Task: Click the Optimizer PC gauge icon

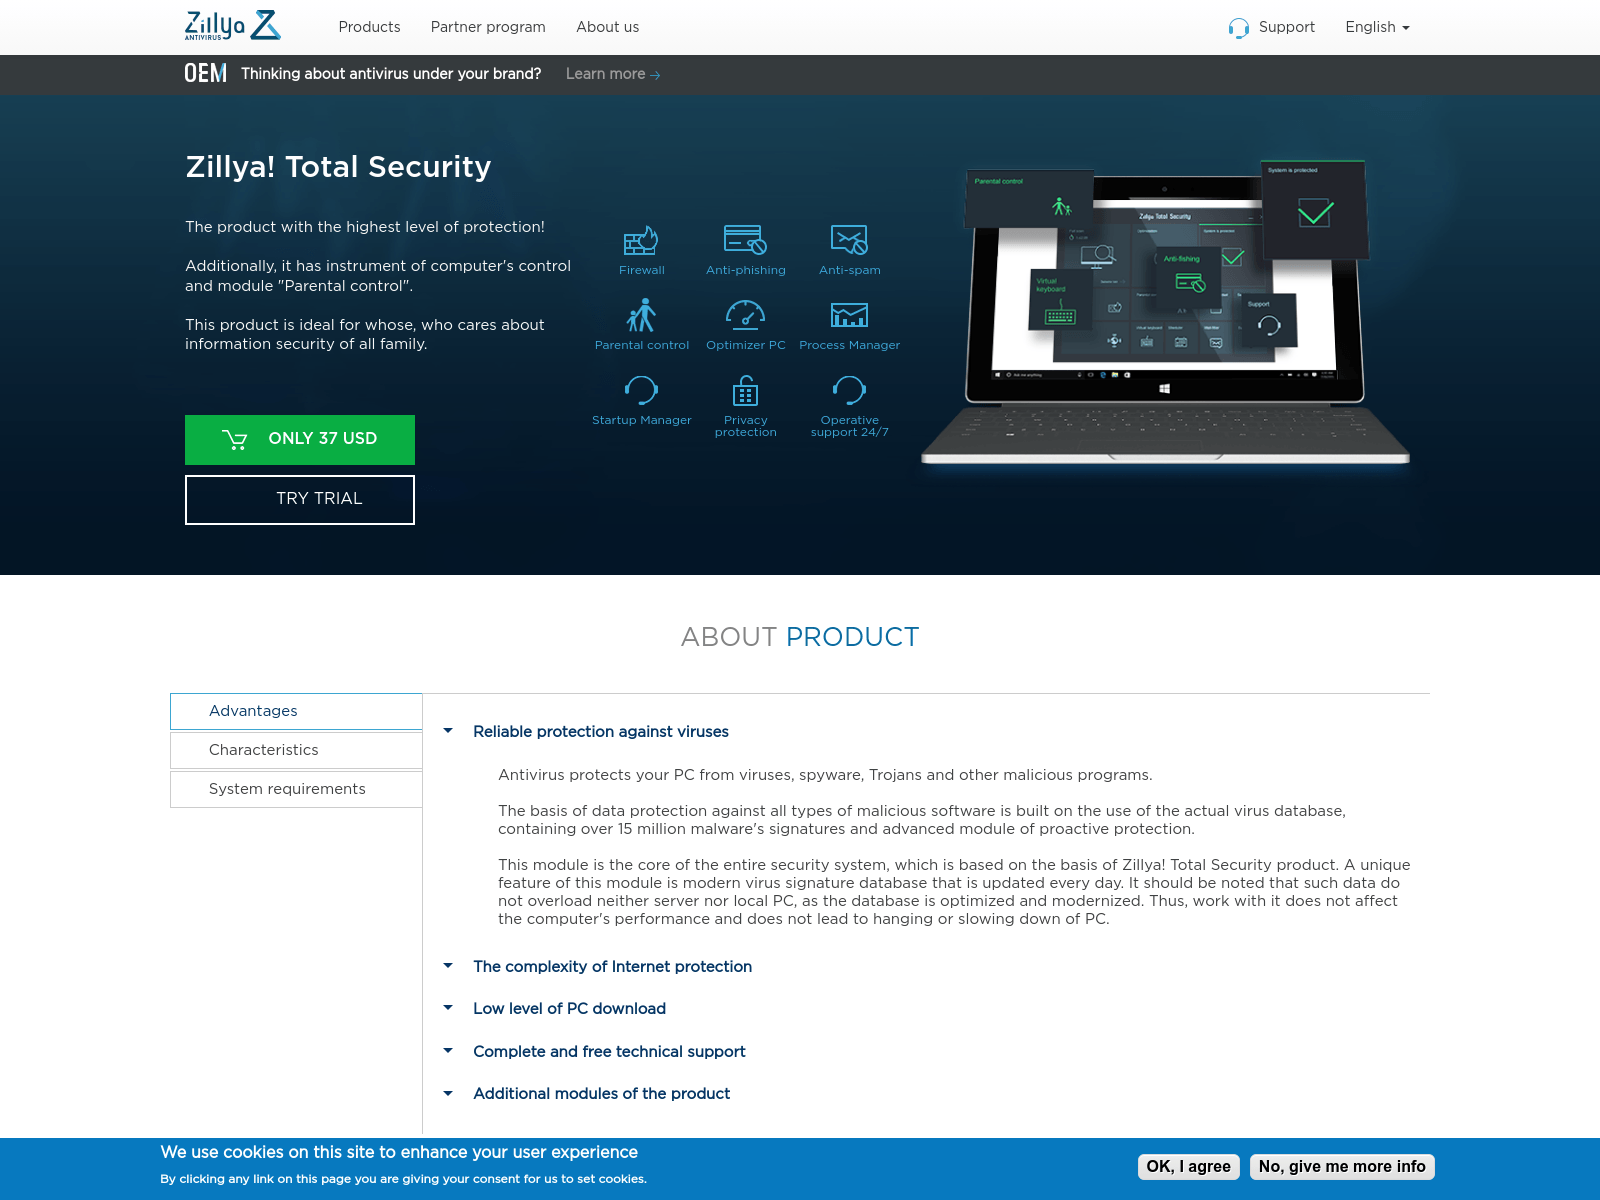Action: (745, 315)
